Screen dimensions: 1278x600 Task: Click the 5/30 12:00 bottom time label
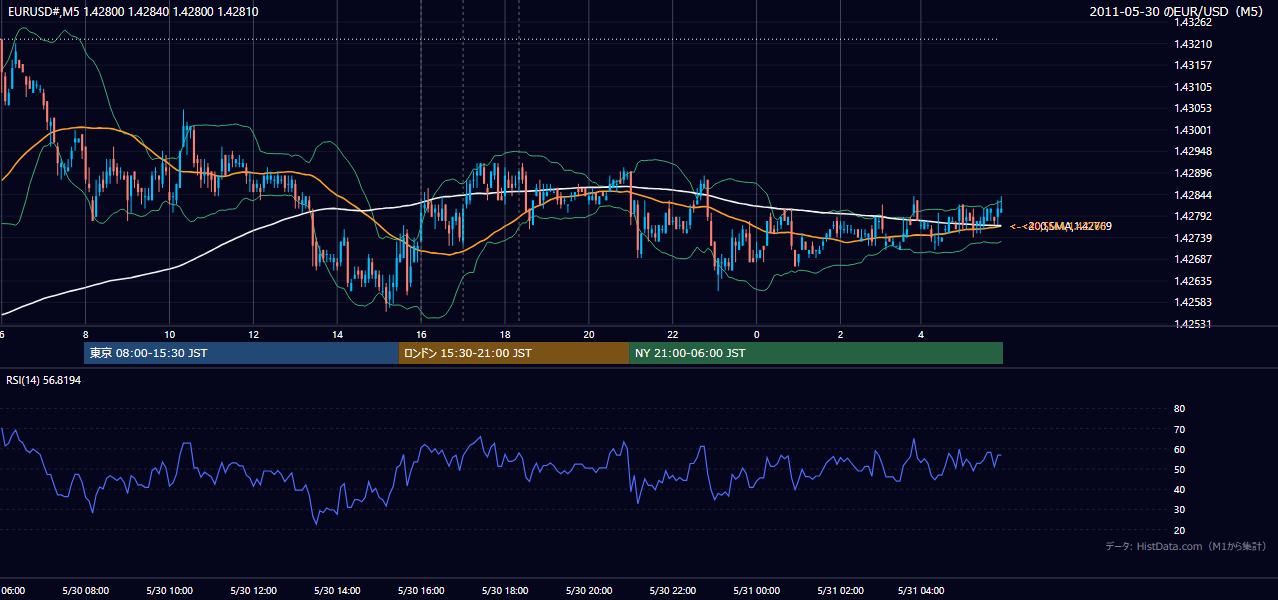point(253,591)
